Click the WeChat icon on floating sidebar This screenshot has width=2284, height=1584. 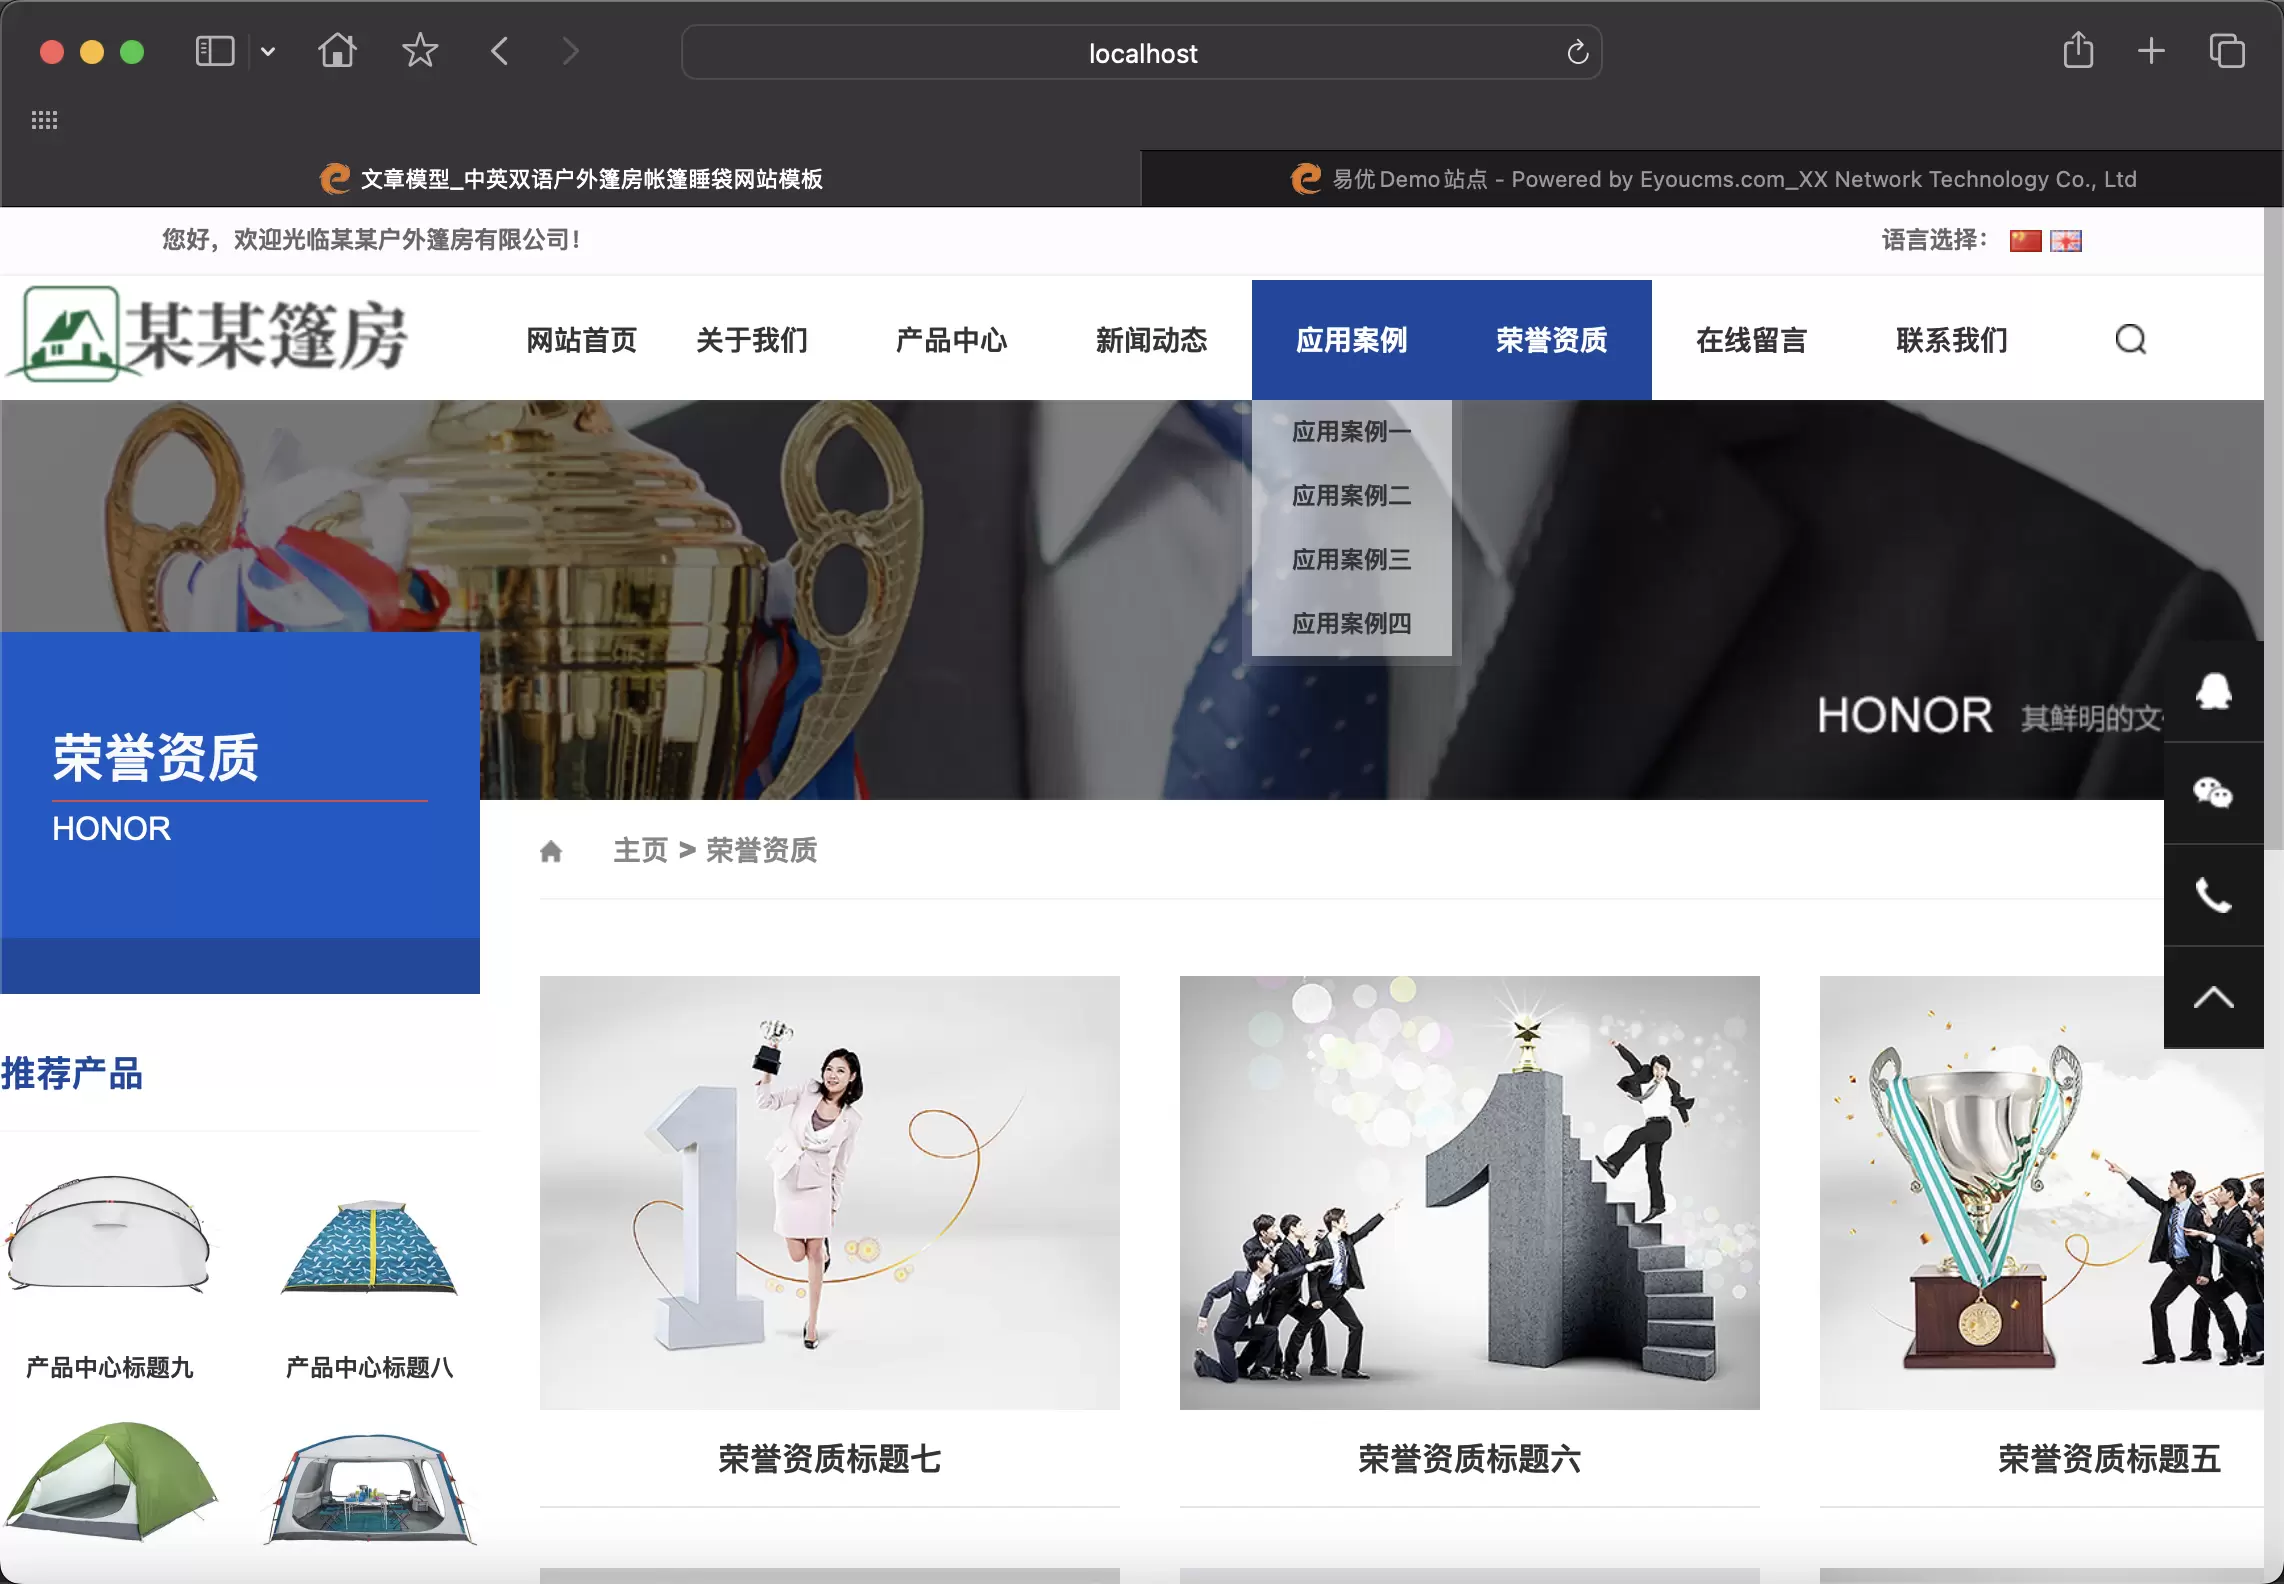pyautogui.click(x=2214, y=793)
